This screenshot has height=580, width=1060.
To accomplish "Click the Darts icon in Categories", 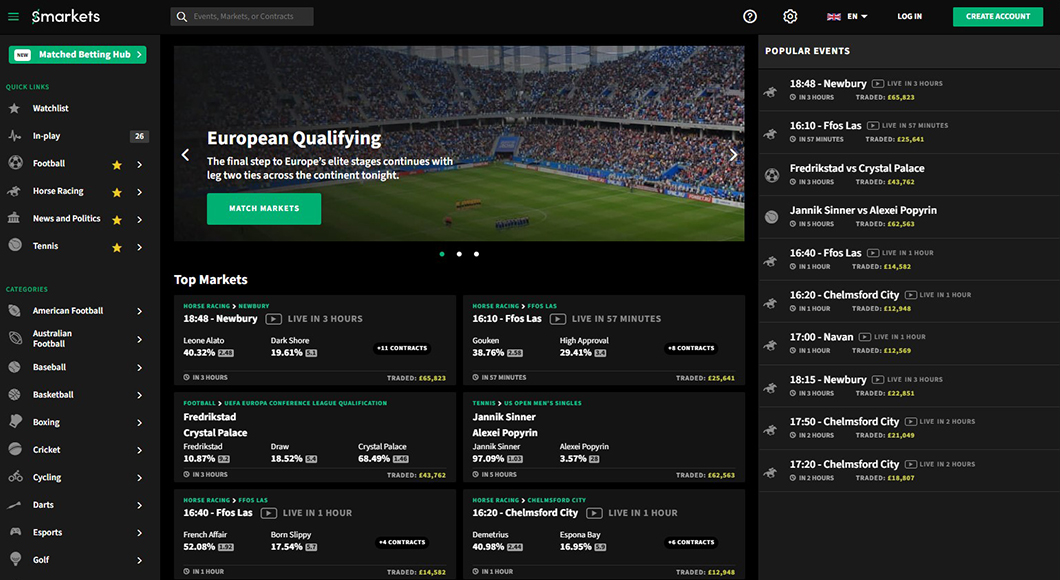I will tap(14, 505).
